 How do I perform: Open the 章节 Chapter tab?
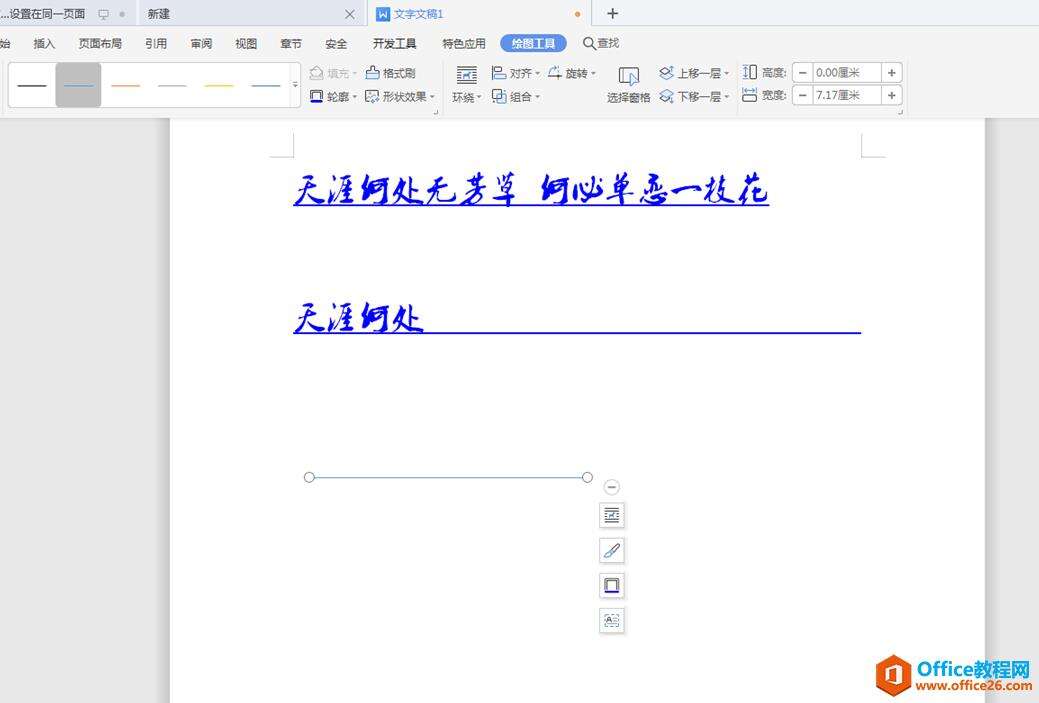coord(291,44)
